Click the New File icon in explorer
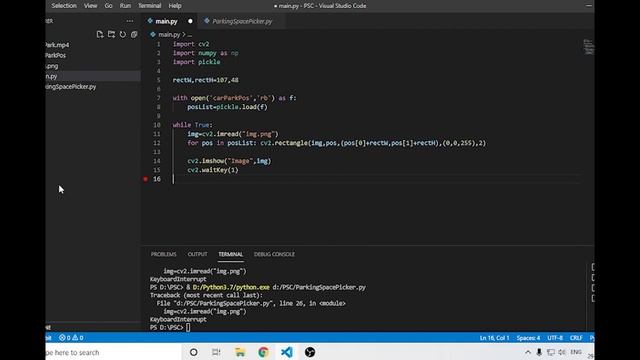 pyautogui.click(x=100, y=34)
